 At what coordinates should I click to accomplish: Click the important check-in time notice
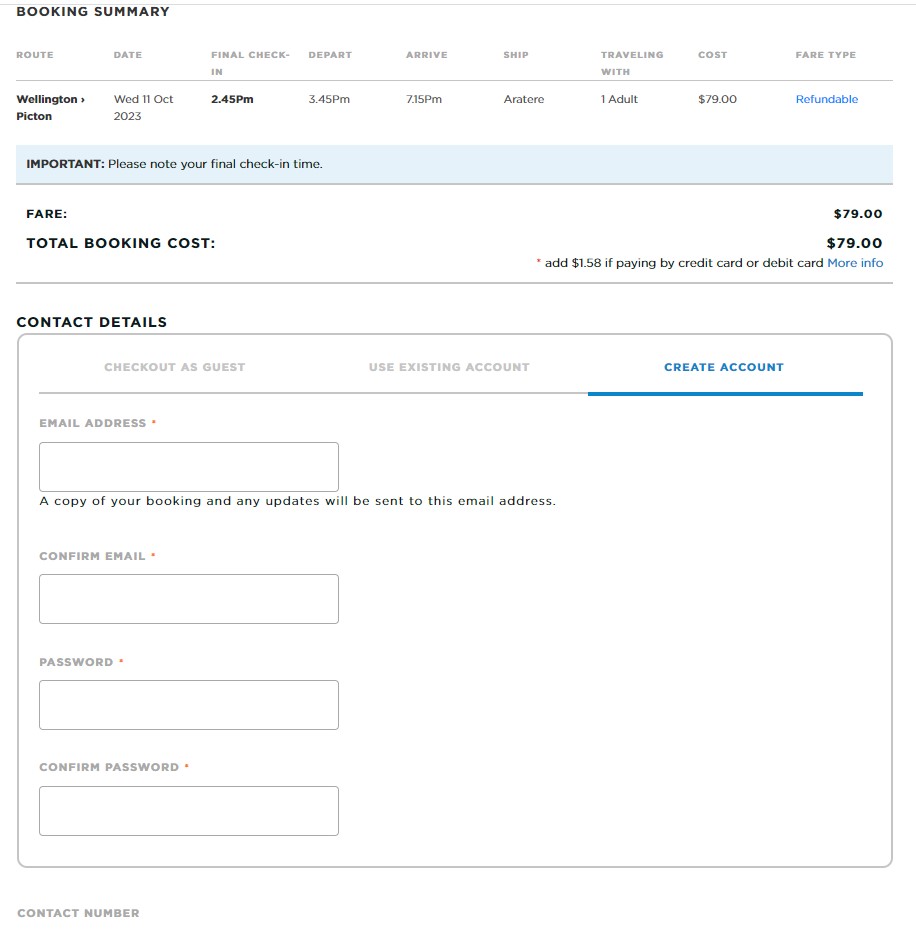(454, 164)
